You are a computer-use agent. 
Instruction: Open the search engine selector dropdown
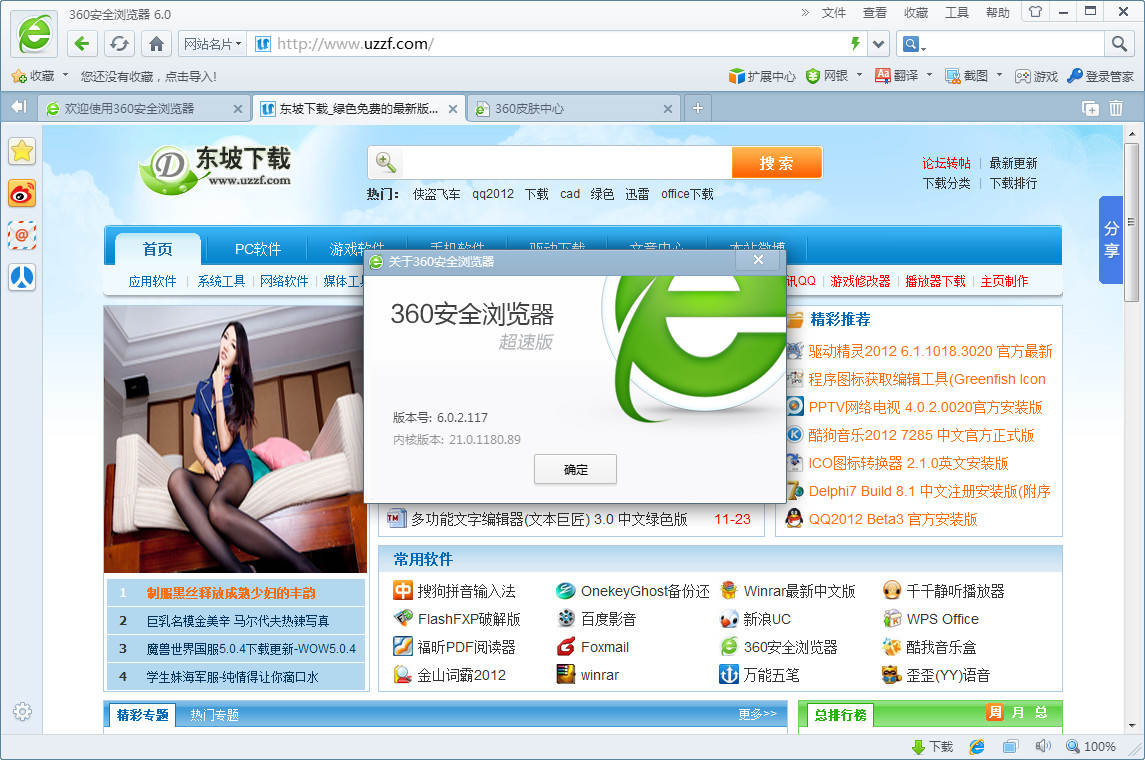914,45
